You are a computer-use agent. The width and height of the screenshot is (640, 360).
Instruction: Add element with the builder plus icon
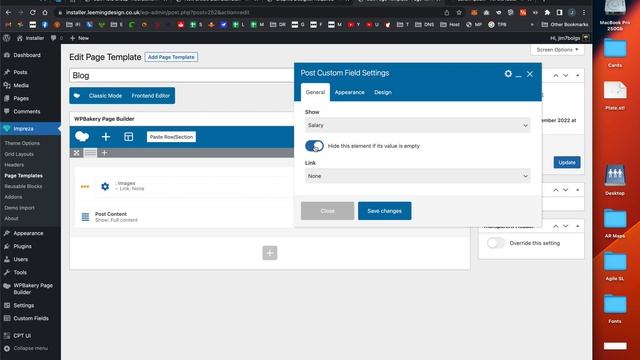[x=106, y=137]
